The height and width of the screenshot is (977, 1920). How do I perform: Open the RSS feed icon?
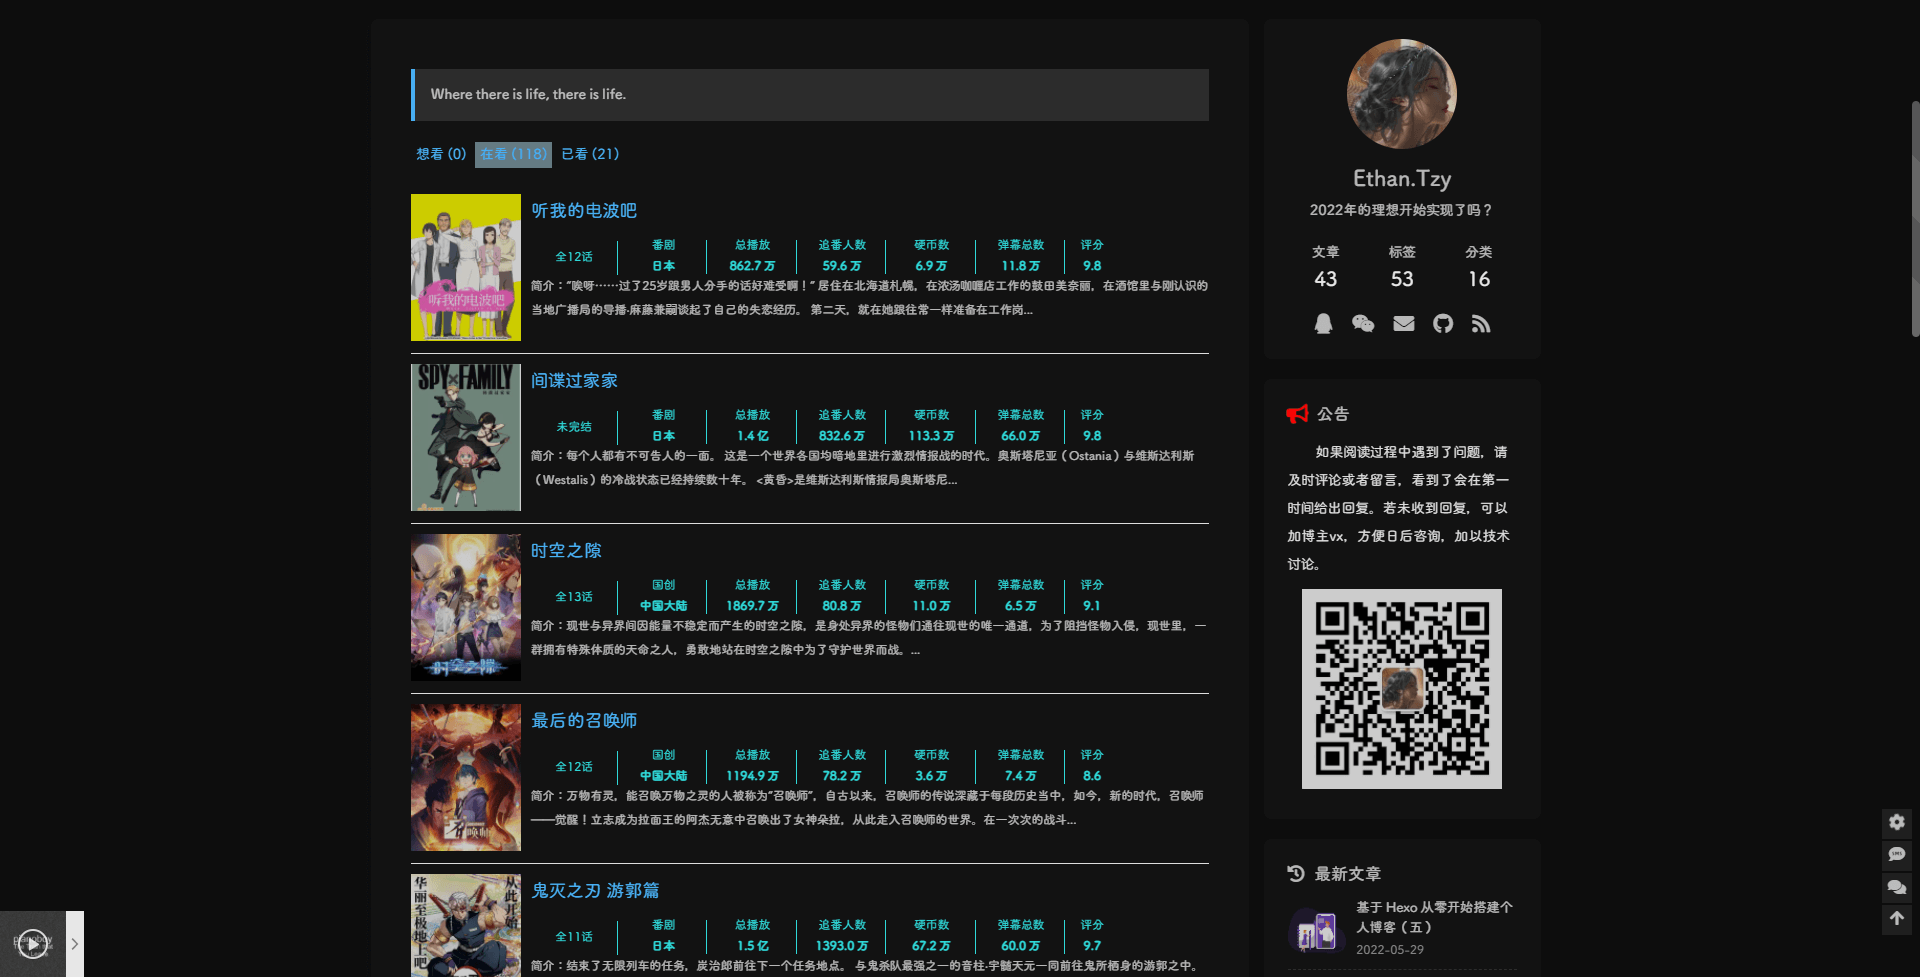pos(1481,324)
